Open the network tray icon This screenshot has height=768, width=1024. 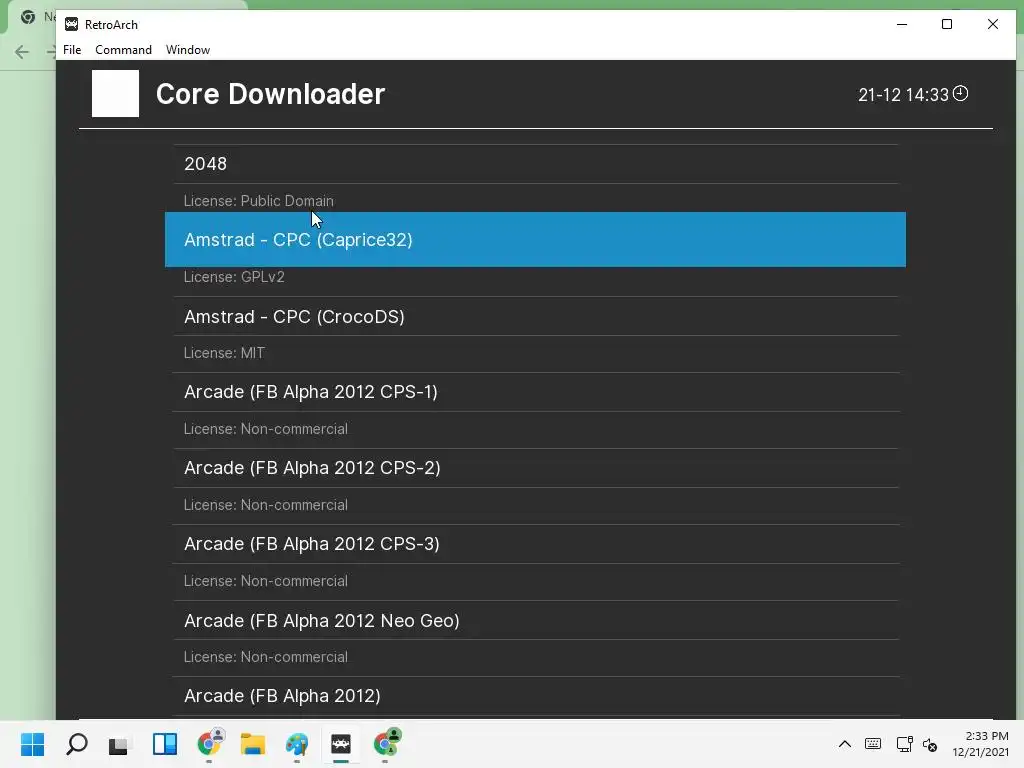click(904, 744)
